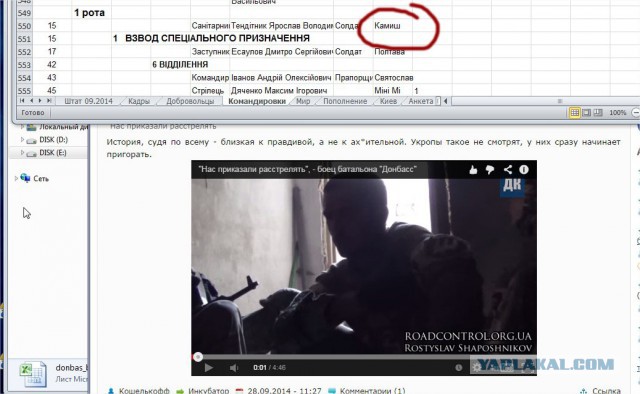
Task: Expand the 'Сеть' network tree node
Action: pyautogui.click(x=16, y=178)
